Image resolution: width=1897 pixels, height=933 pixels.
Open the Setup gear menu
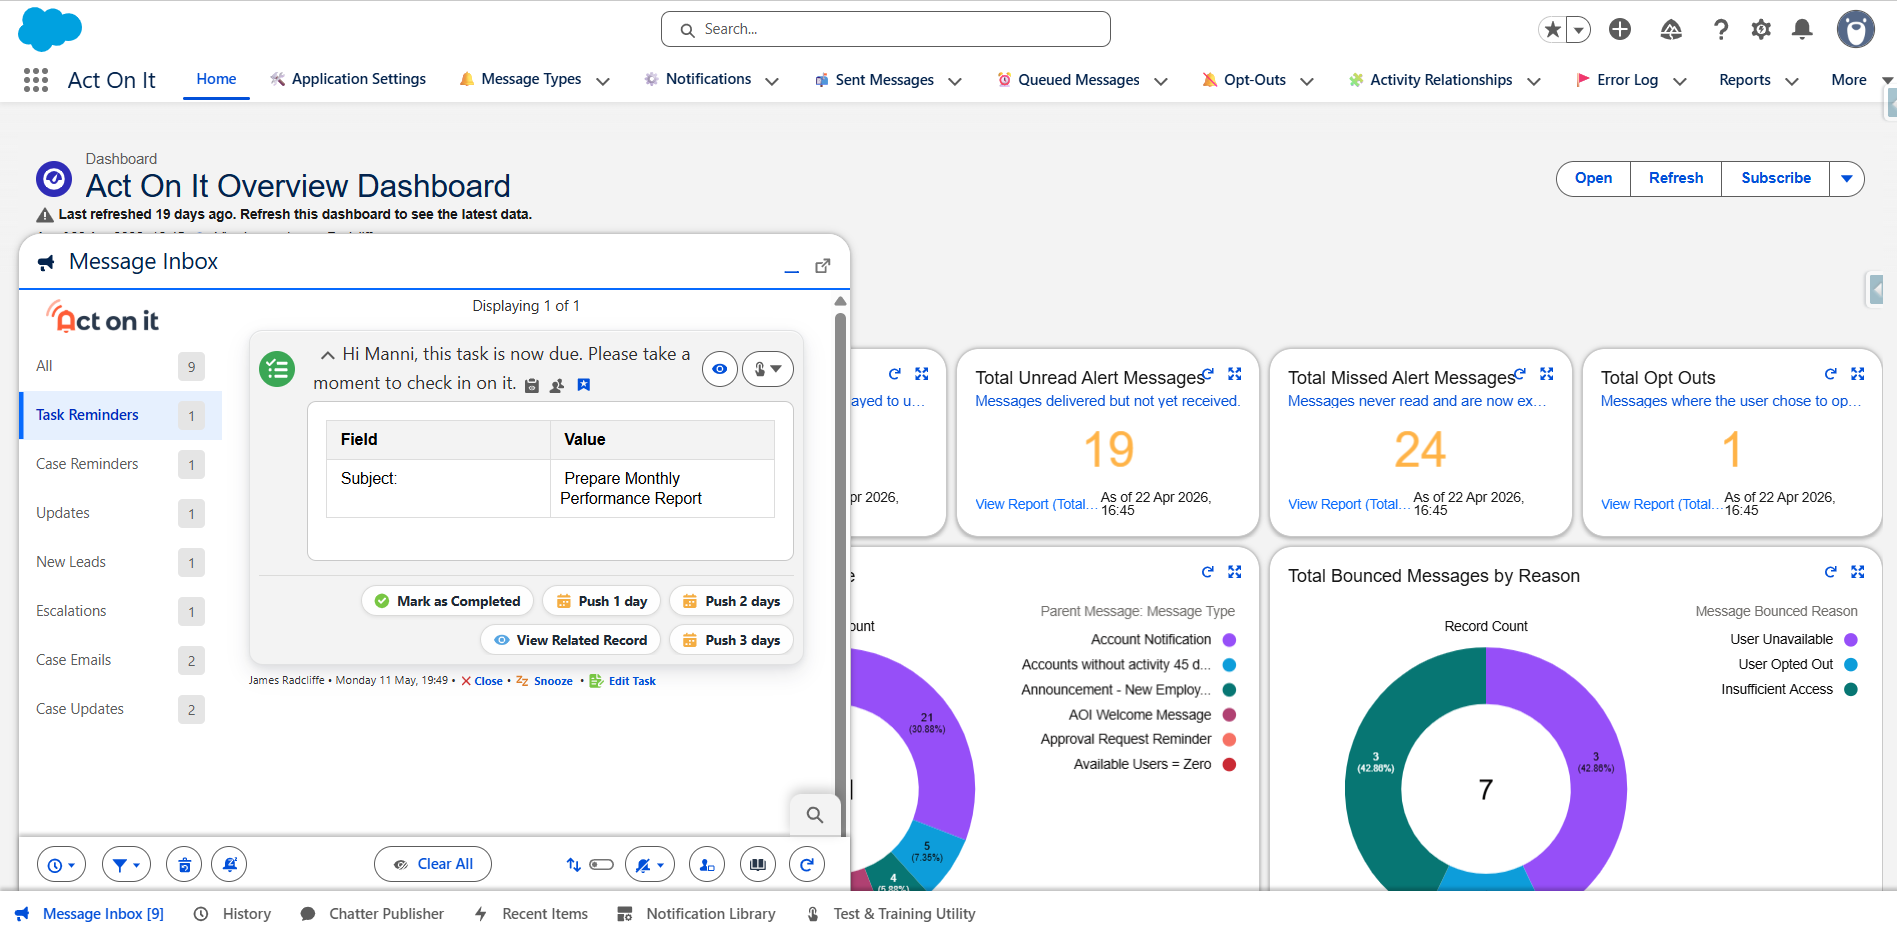(1761, 30)
